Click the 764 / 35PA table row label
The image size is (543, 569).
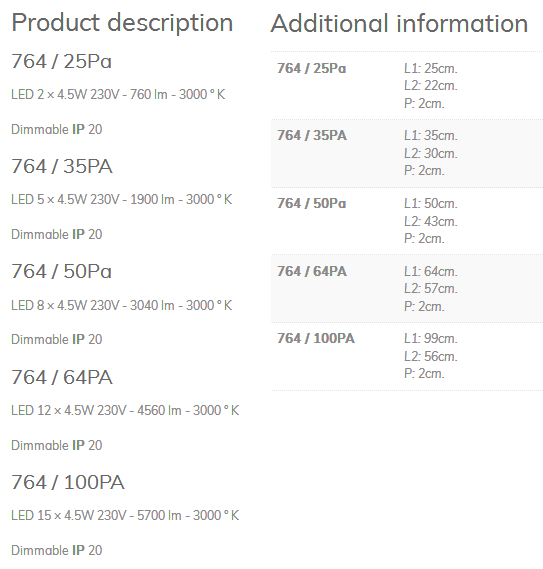[312, 135]
